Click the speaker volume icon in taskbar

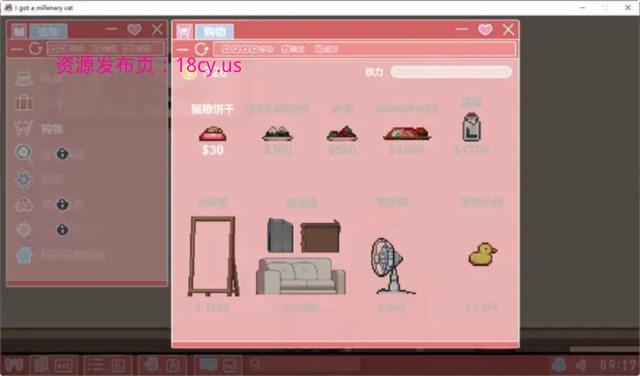(580, 364)
